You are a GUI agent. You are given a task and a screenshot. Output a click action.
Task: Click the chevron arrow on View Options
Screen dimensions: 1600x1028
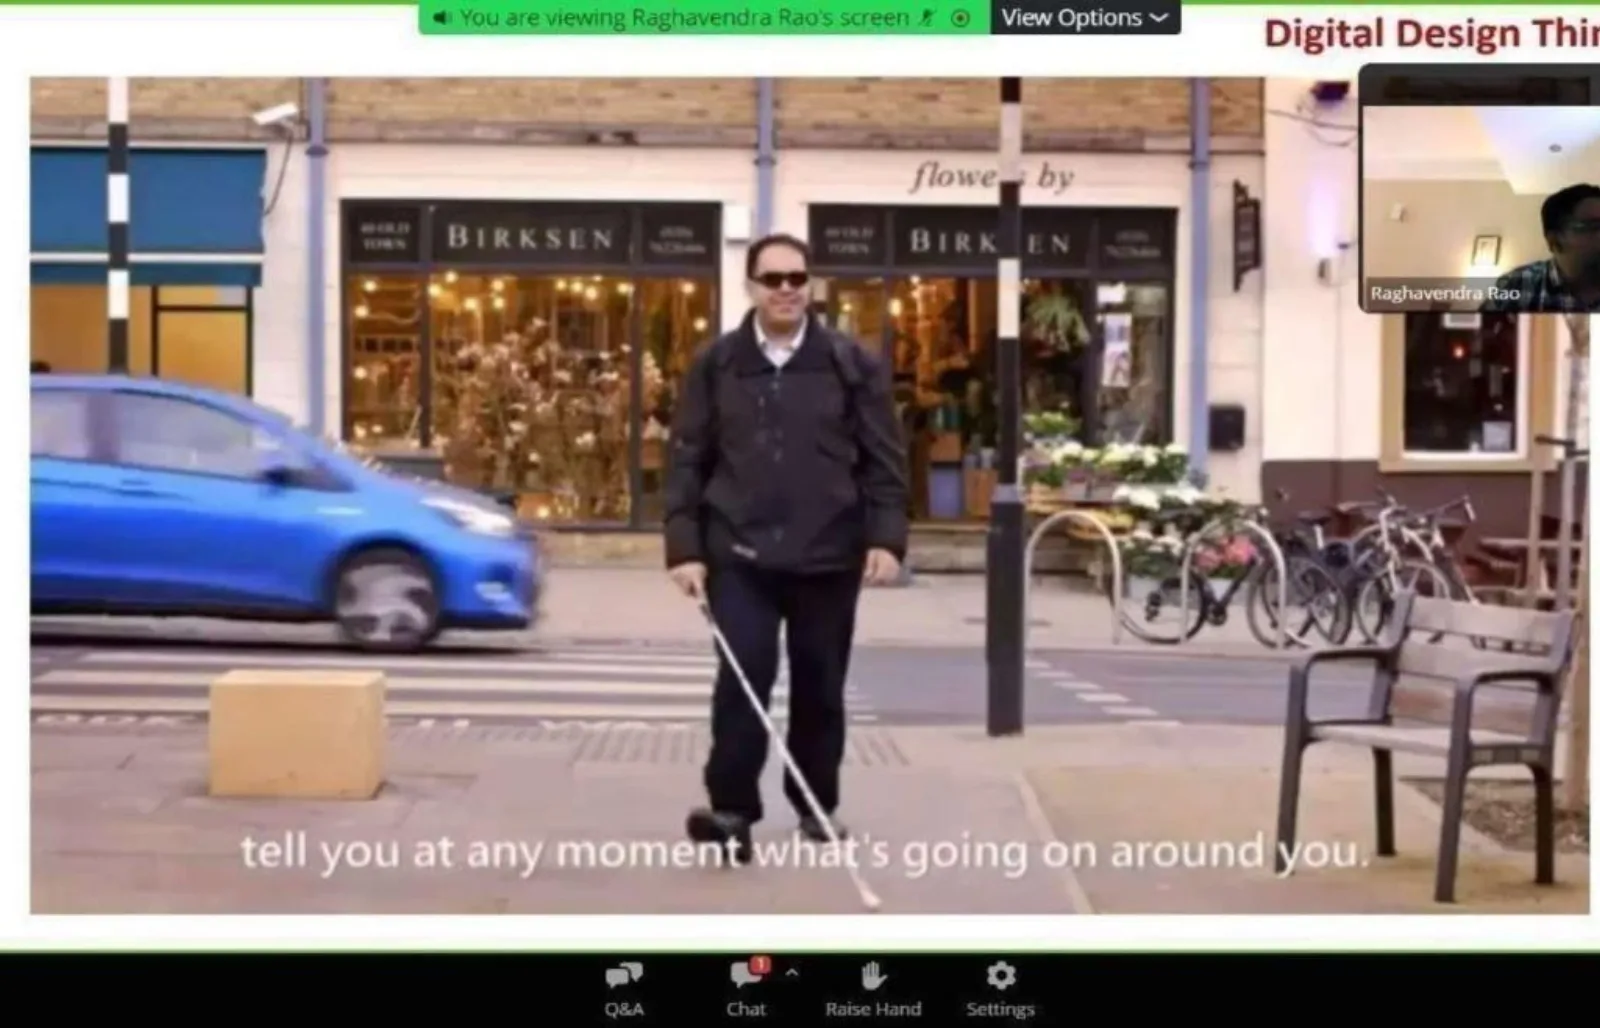[1159, 18]
